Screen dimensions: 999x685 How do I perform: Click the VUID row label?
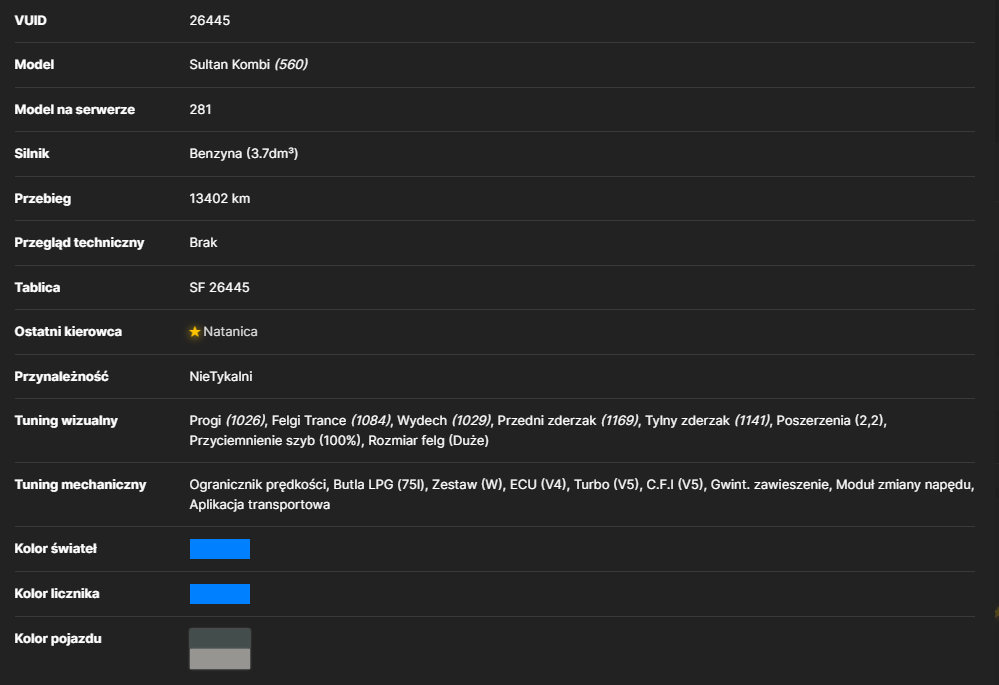click(31, 20)
